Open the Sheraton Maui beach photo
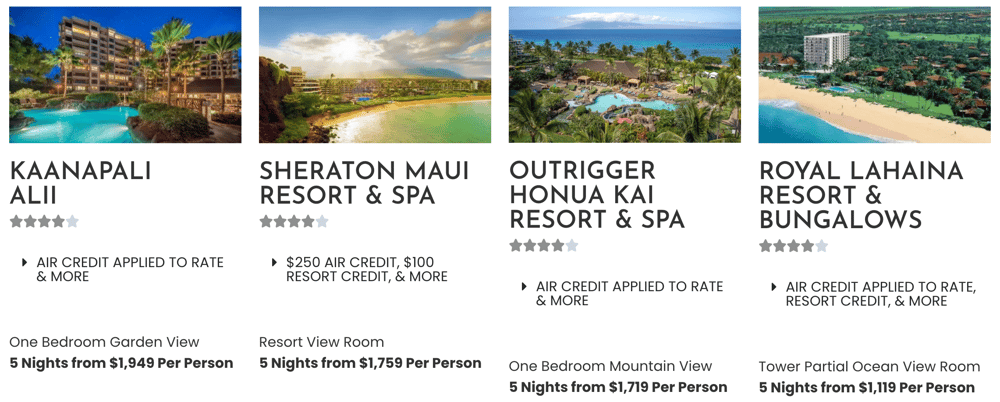This screenshot has height=402, width=1000. coord(375,75)
